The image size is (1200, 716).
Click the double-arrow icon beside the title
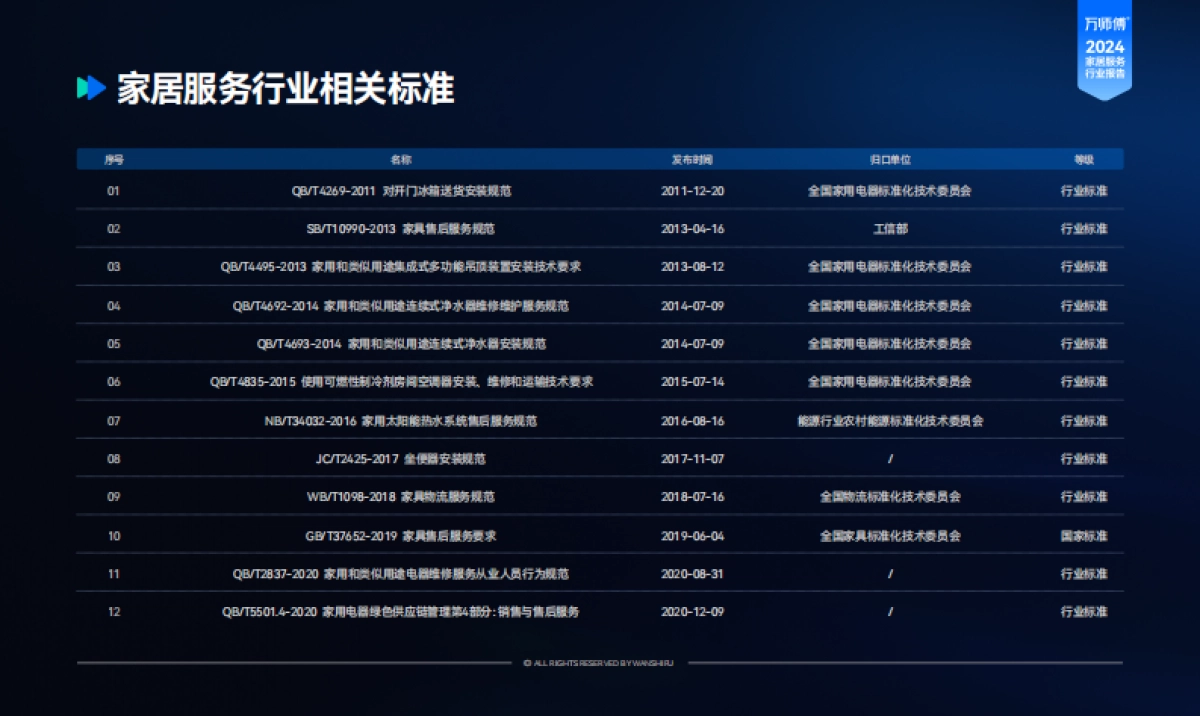(91, 88)
